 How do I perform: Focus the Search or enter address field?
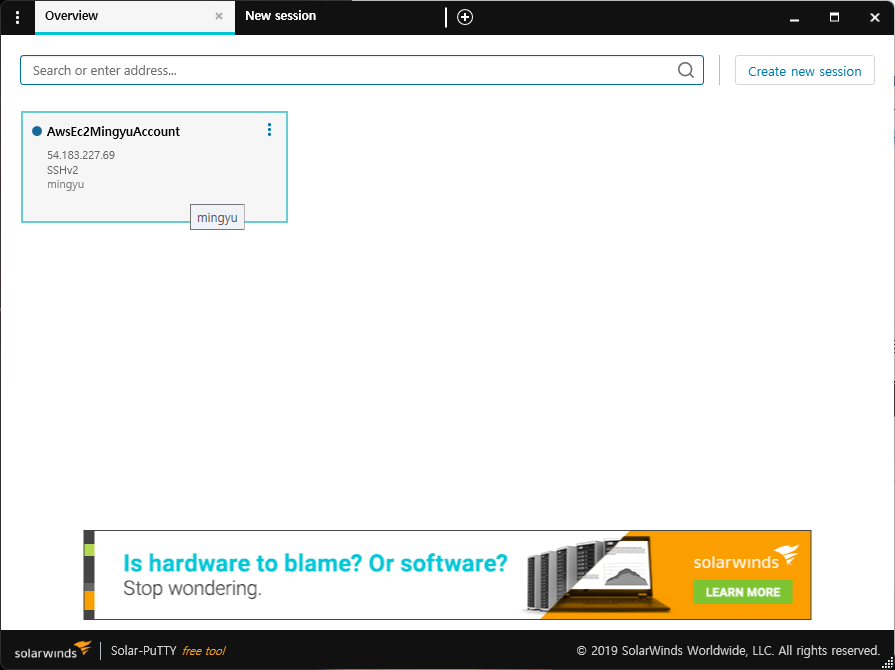pos(361,70)
